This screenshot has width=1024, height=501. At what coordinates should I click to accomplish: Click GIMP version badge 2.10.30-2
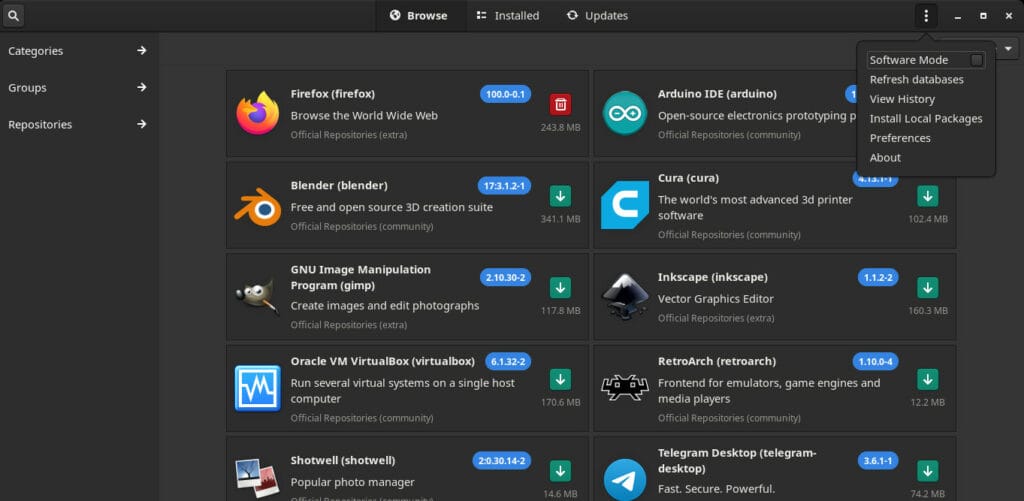coord(505,278)
